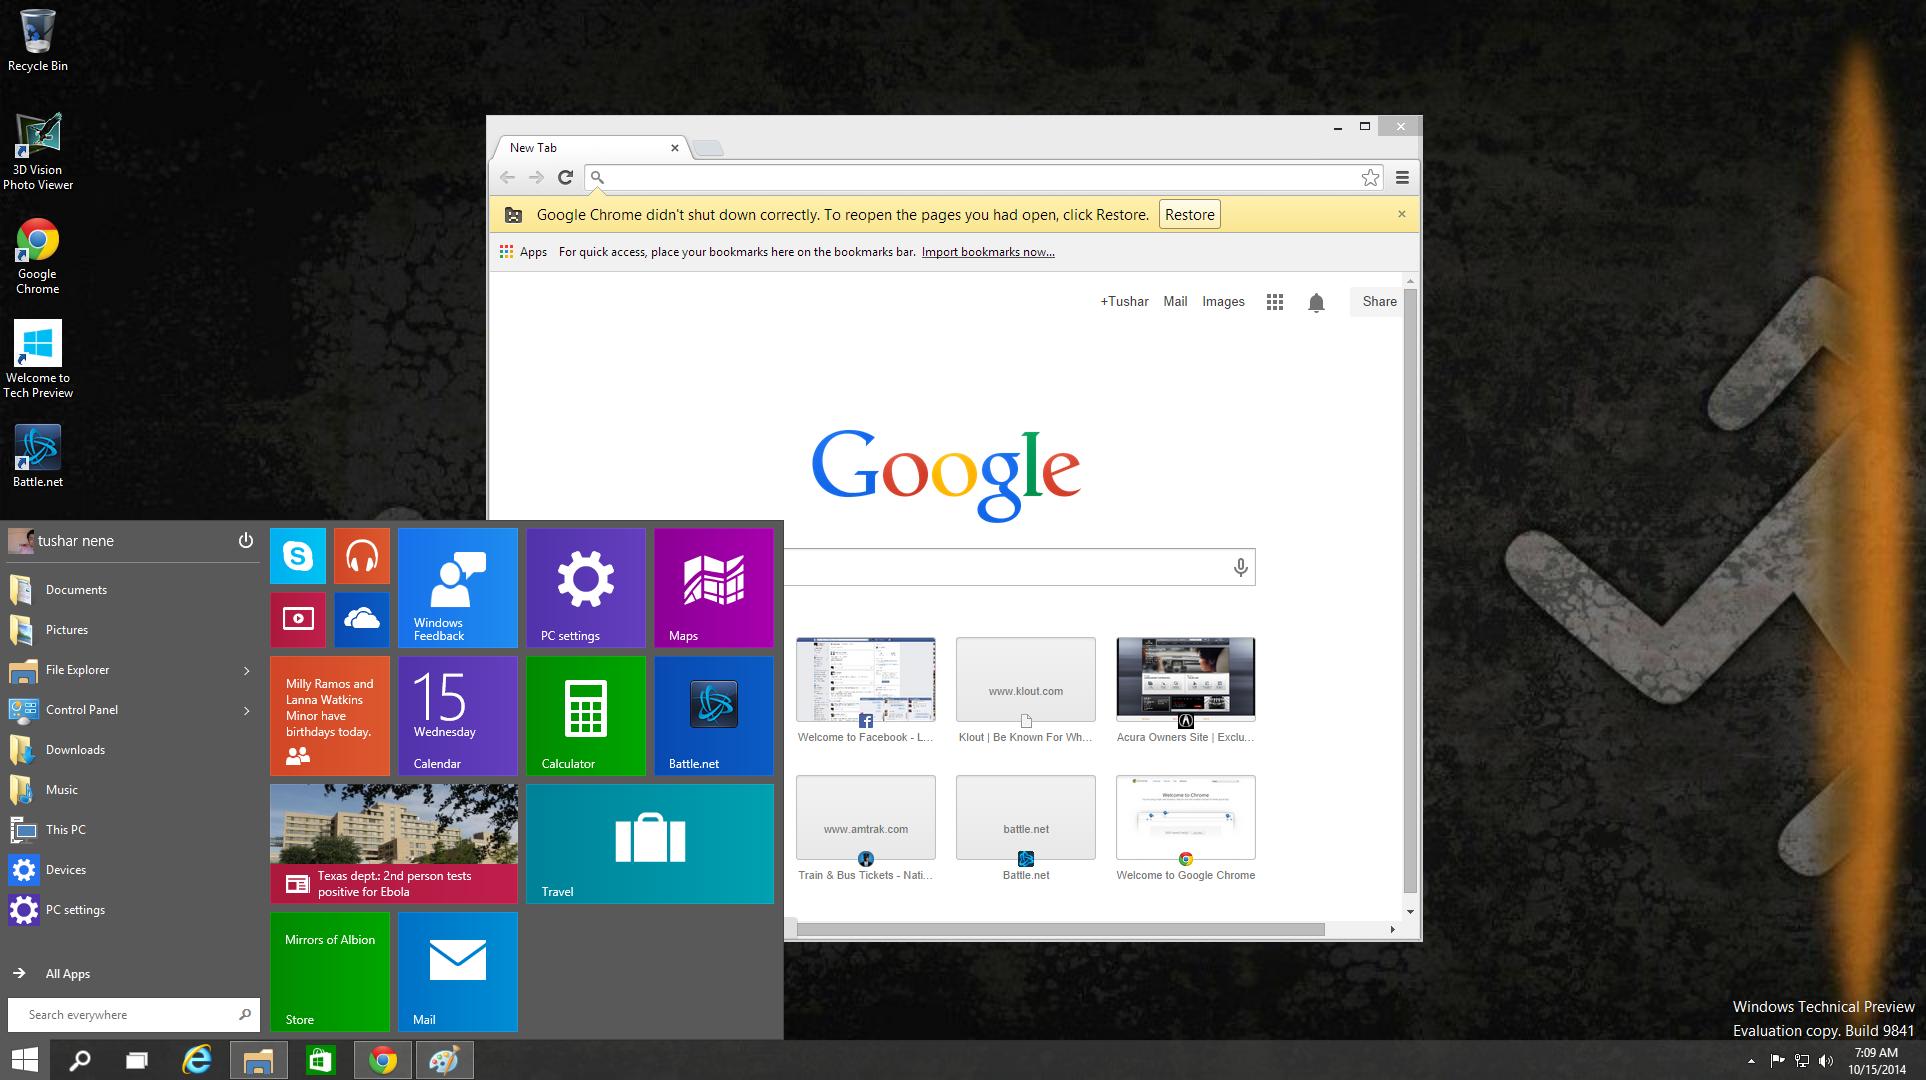Click the Restore button in Chrome
The image size is (1926, 1080).
1189,215
